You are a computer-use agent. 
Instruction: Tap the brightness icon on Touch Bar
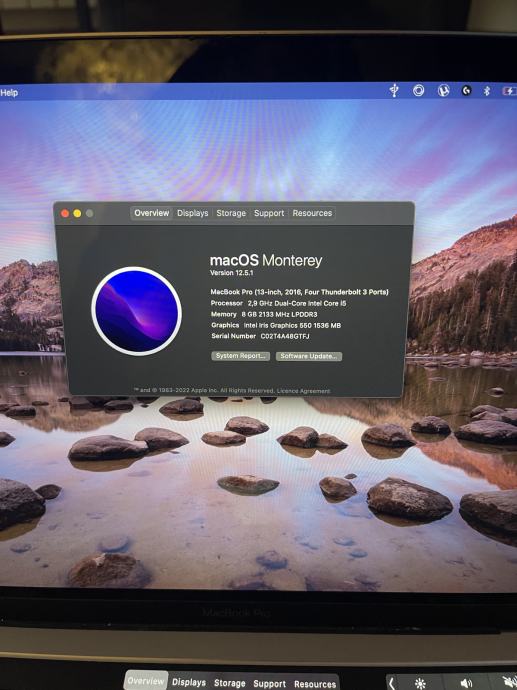pos(420,683)
